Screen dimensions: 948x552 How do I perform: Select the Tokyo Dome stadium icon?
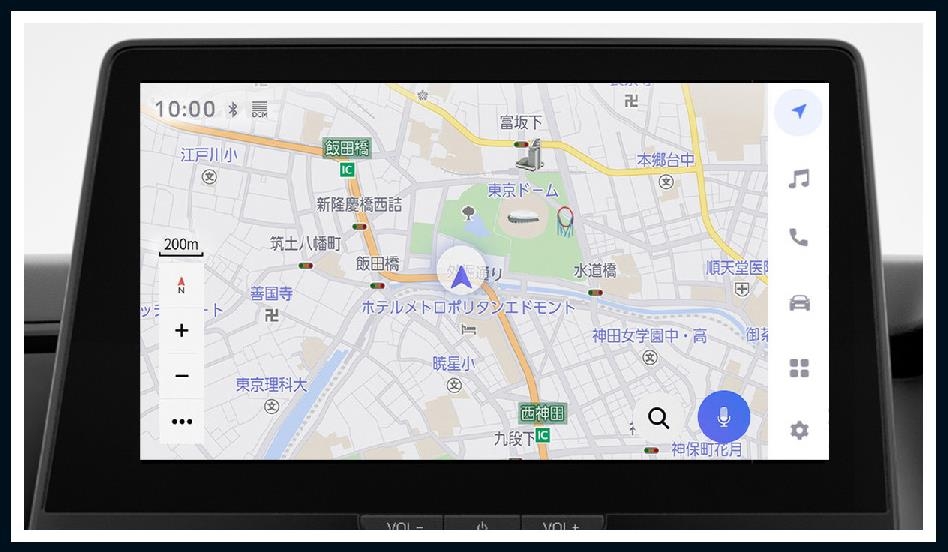point(525,219)
